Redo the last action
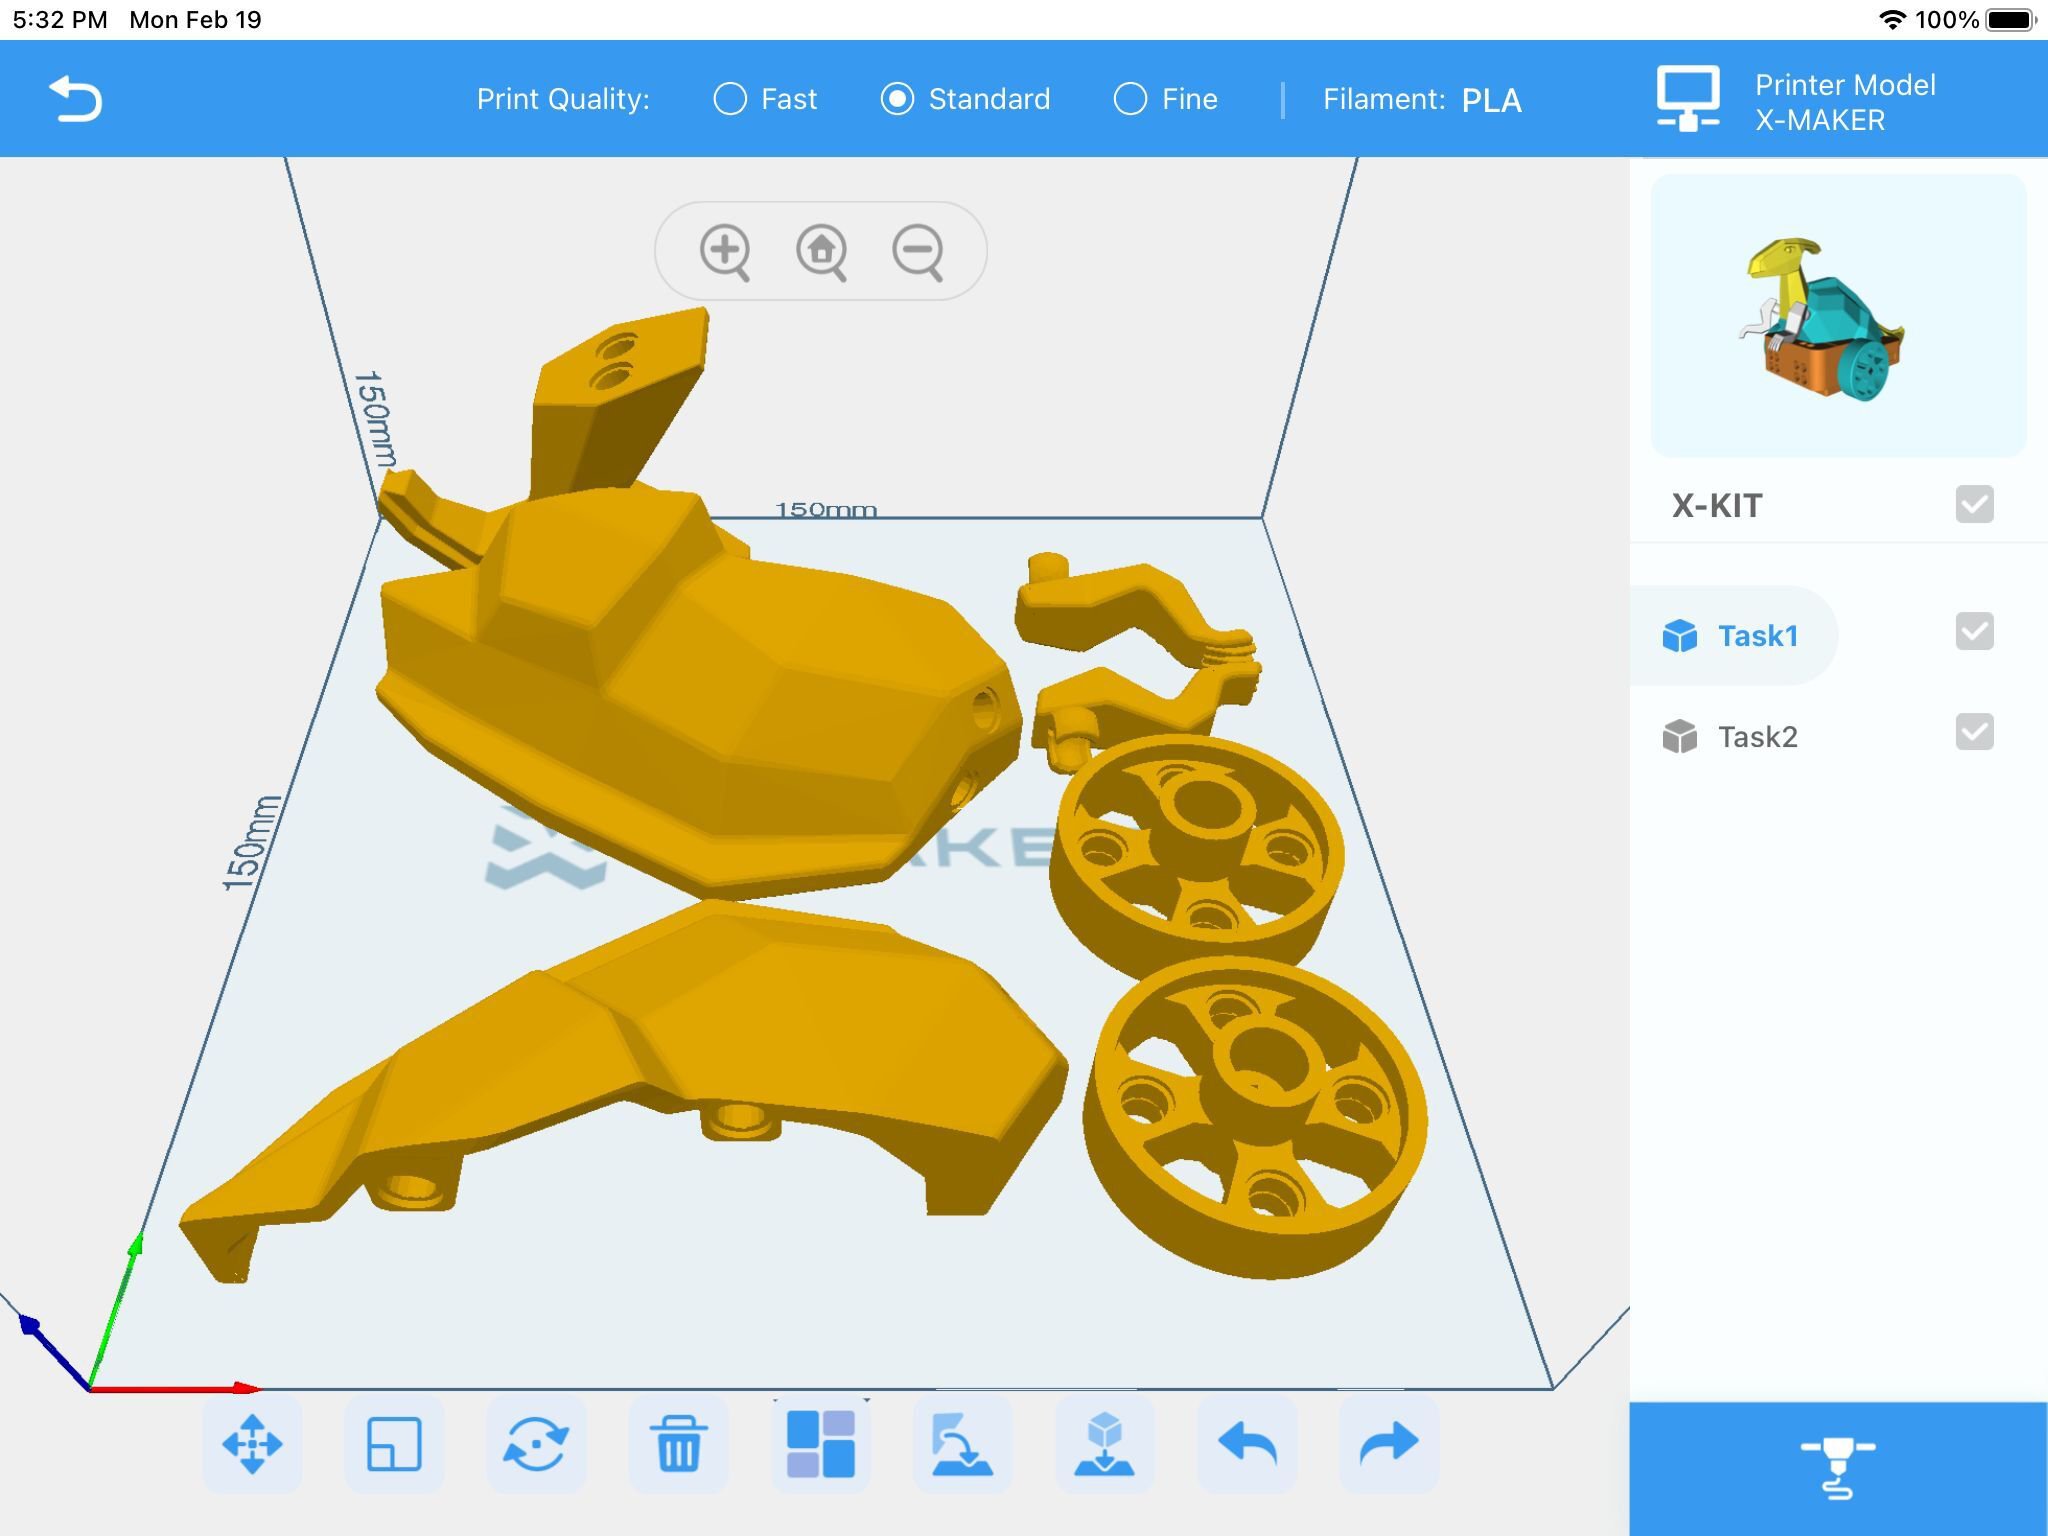 1389,1444
